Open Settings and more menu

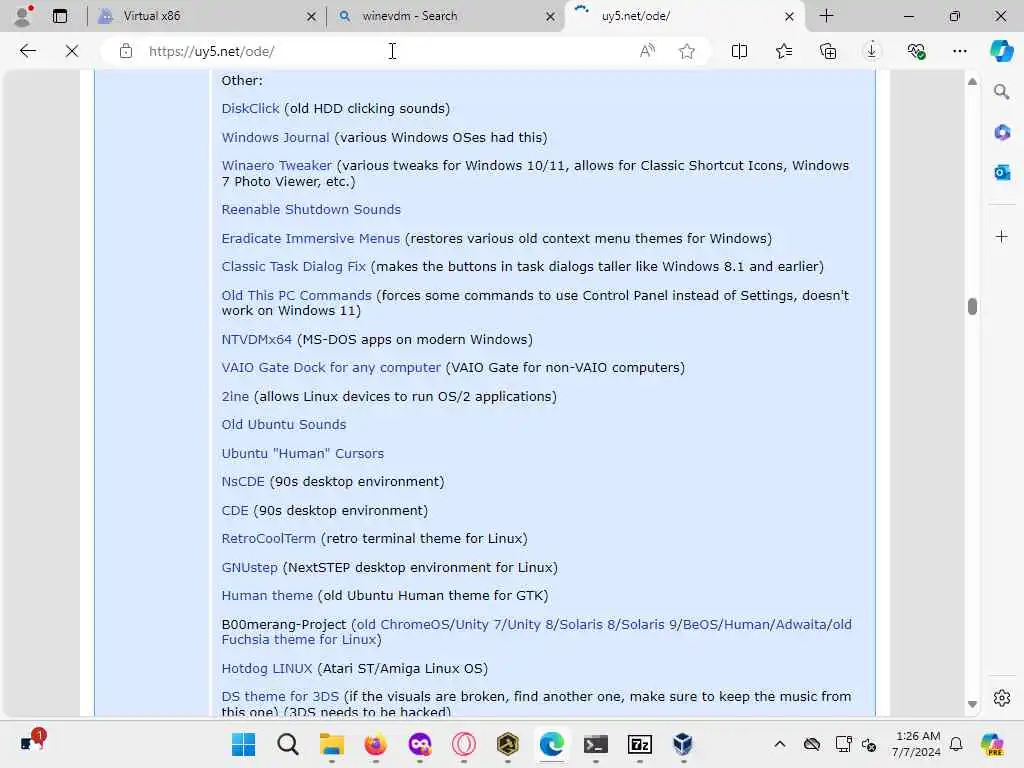(959, 51)
